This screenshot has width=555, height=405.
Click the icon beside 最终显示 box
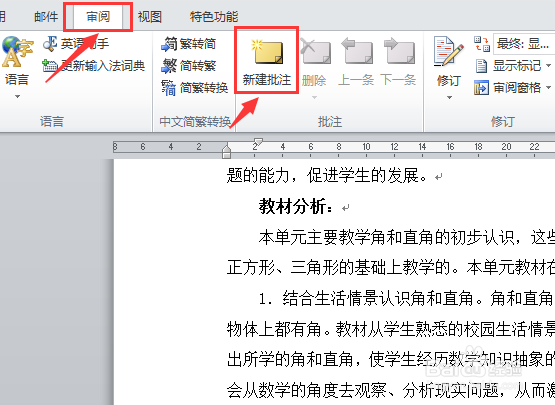coord(482,44)
